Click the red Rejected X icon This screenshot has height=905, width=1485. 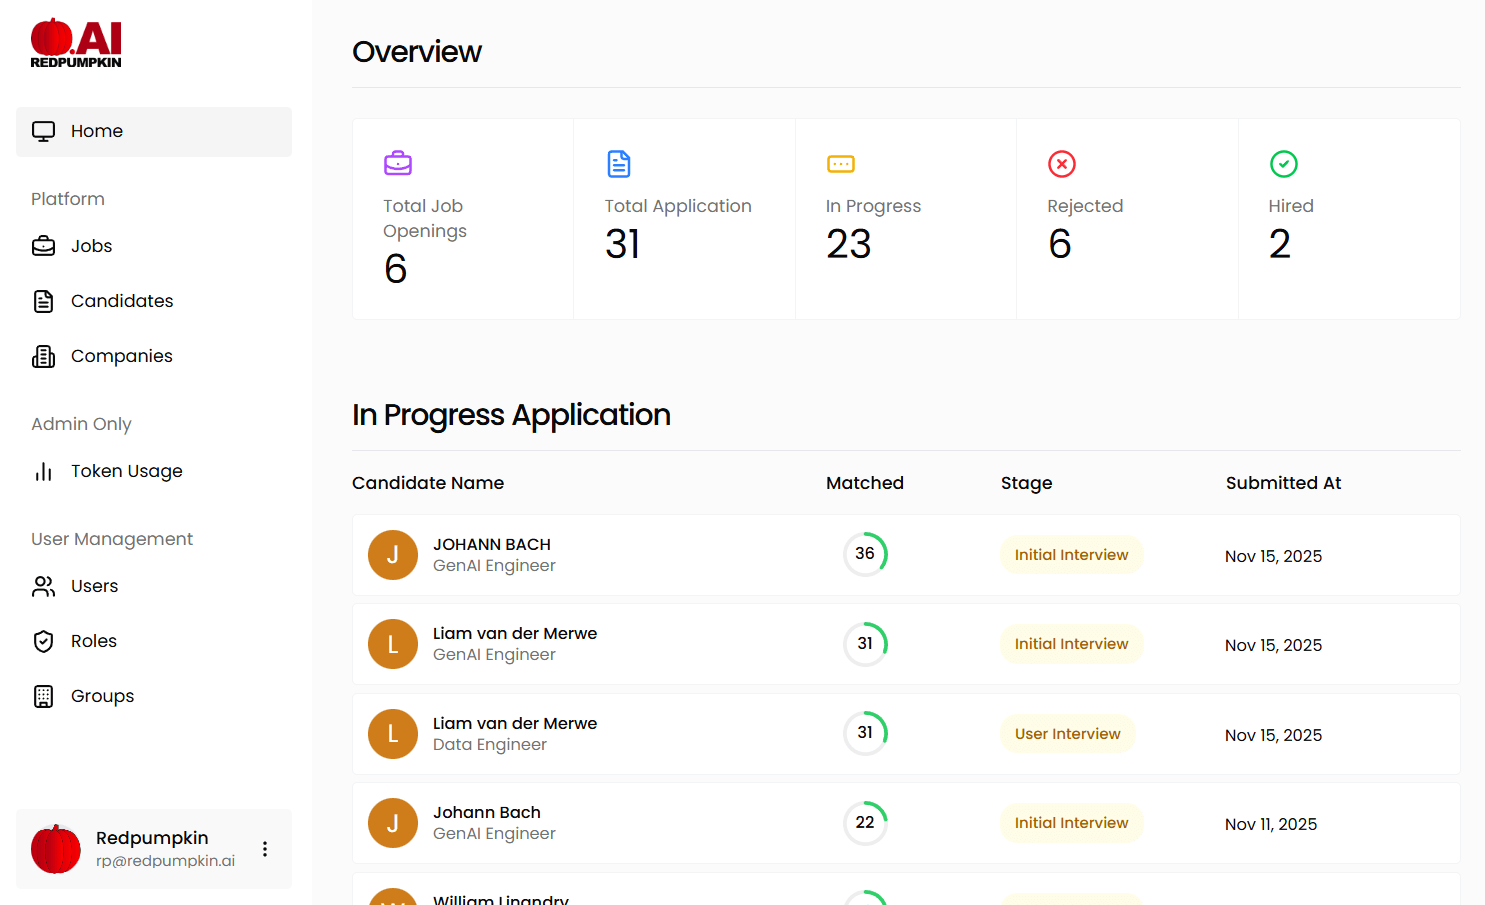[x=1061, y=163]
